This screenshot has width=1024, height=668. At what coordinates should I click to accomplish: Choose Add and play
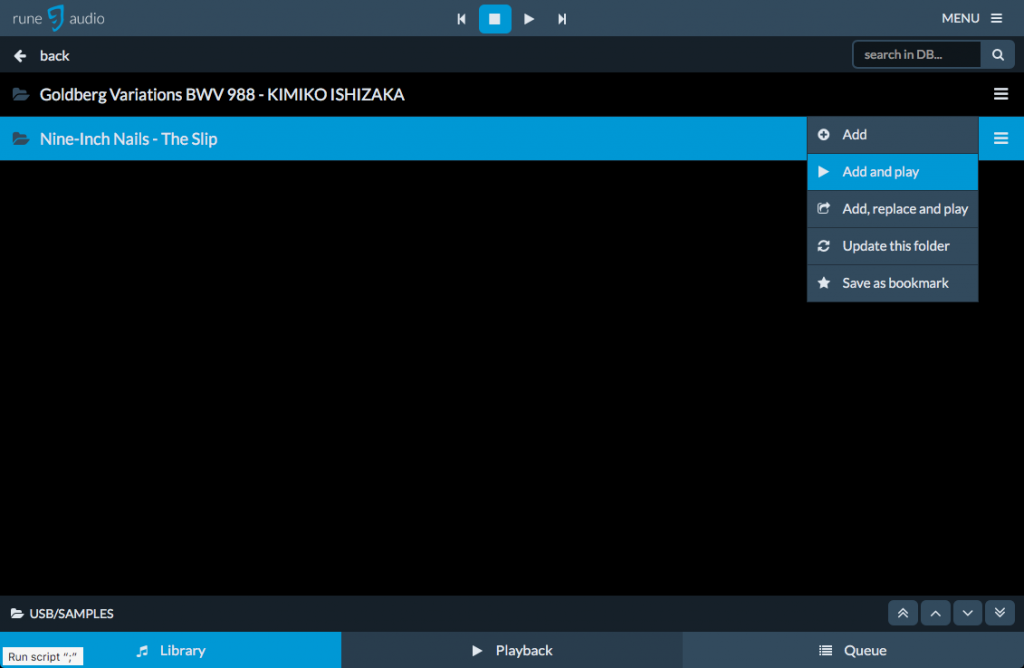tap(892, 172)
